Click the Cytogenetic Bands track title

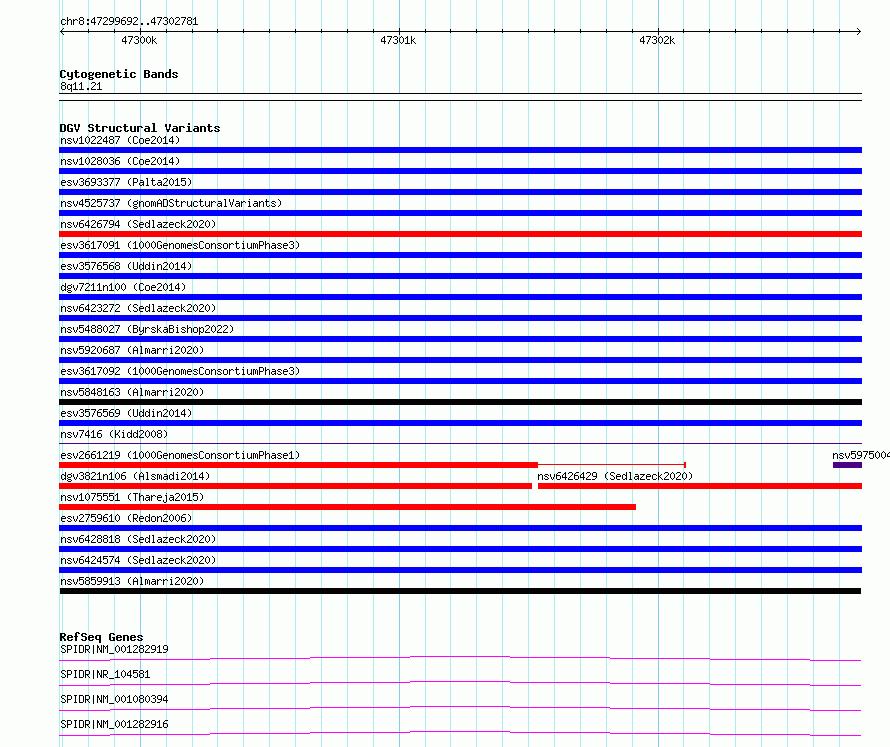click(x=119, y=74)
